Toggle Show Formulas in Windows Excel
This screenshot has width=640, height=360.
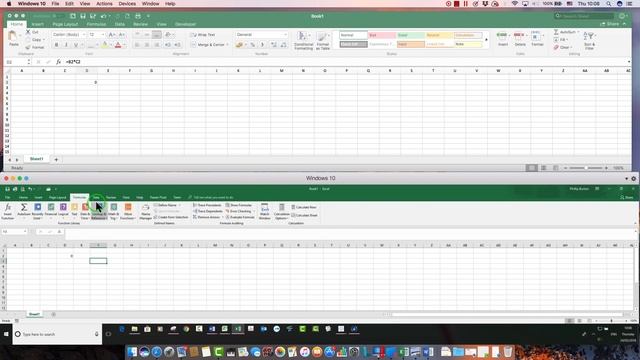click(239, 205)
